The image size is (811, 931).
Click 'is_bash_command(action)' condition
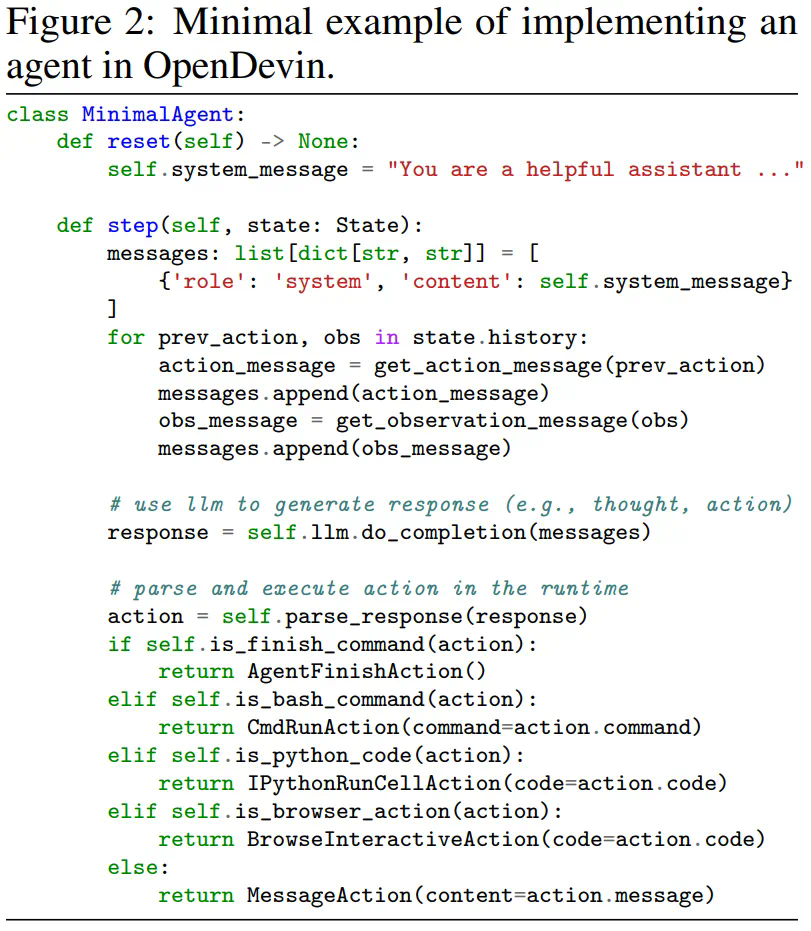pos(379,699)
